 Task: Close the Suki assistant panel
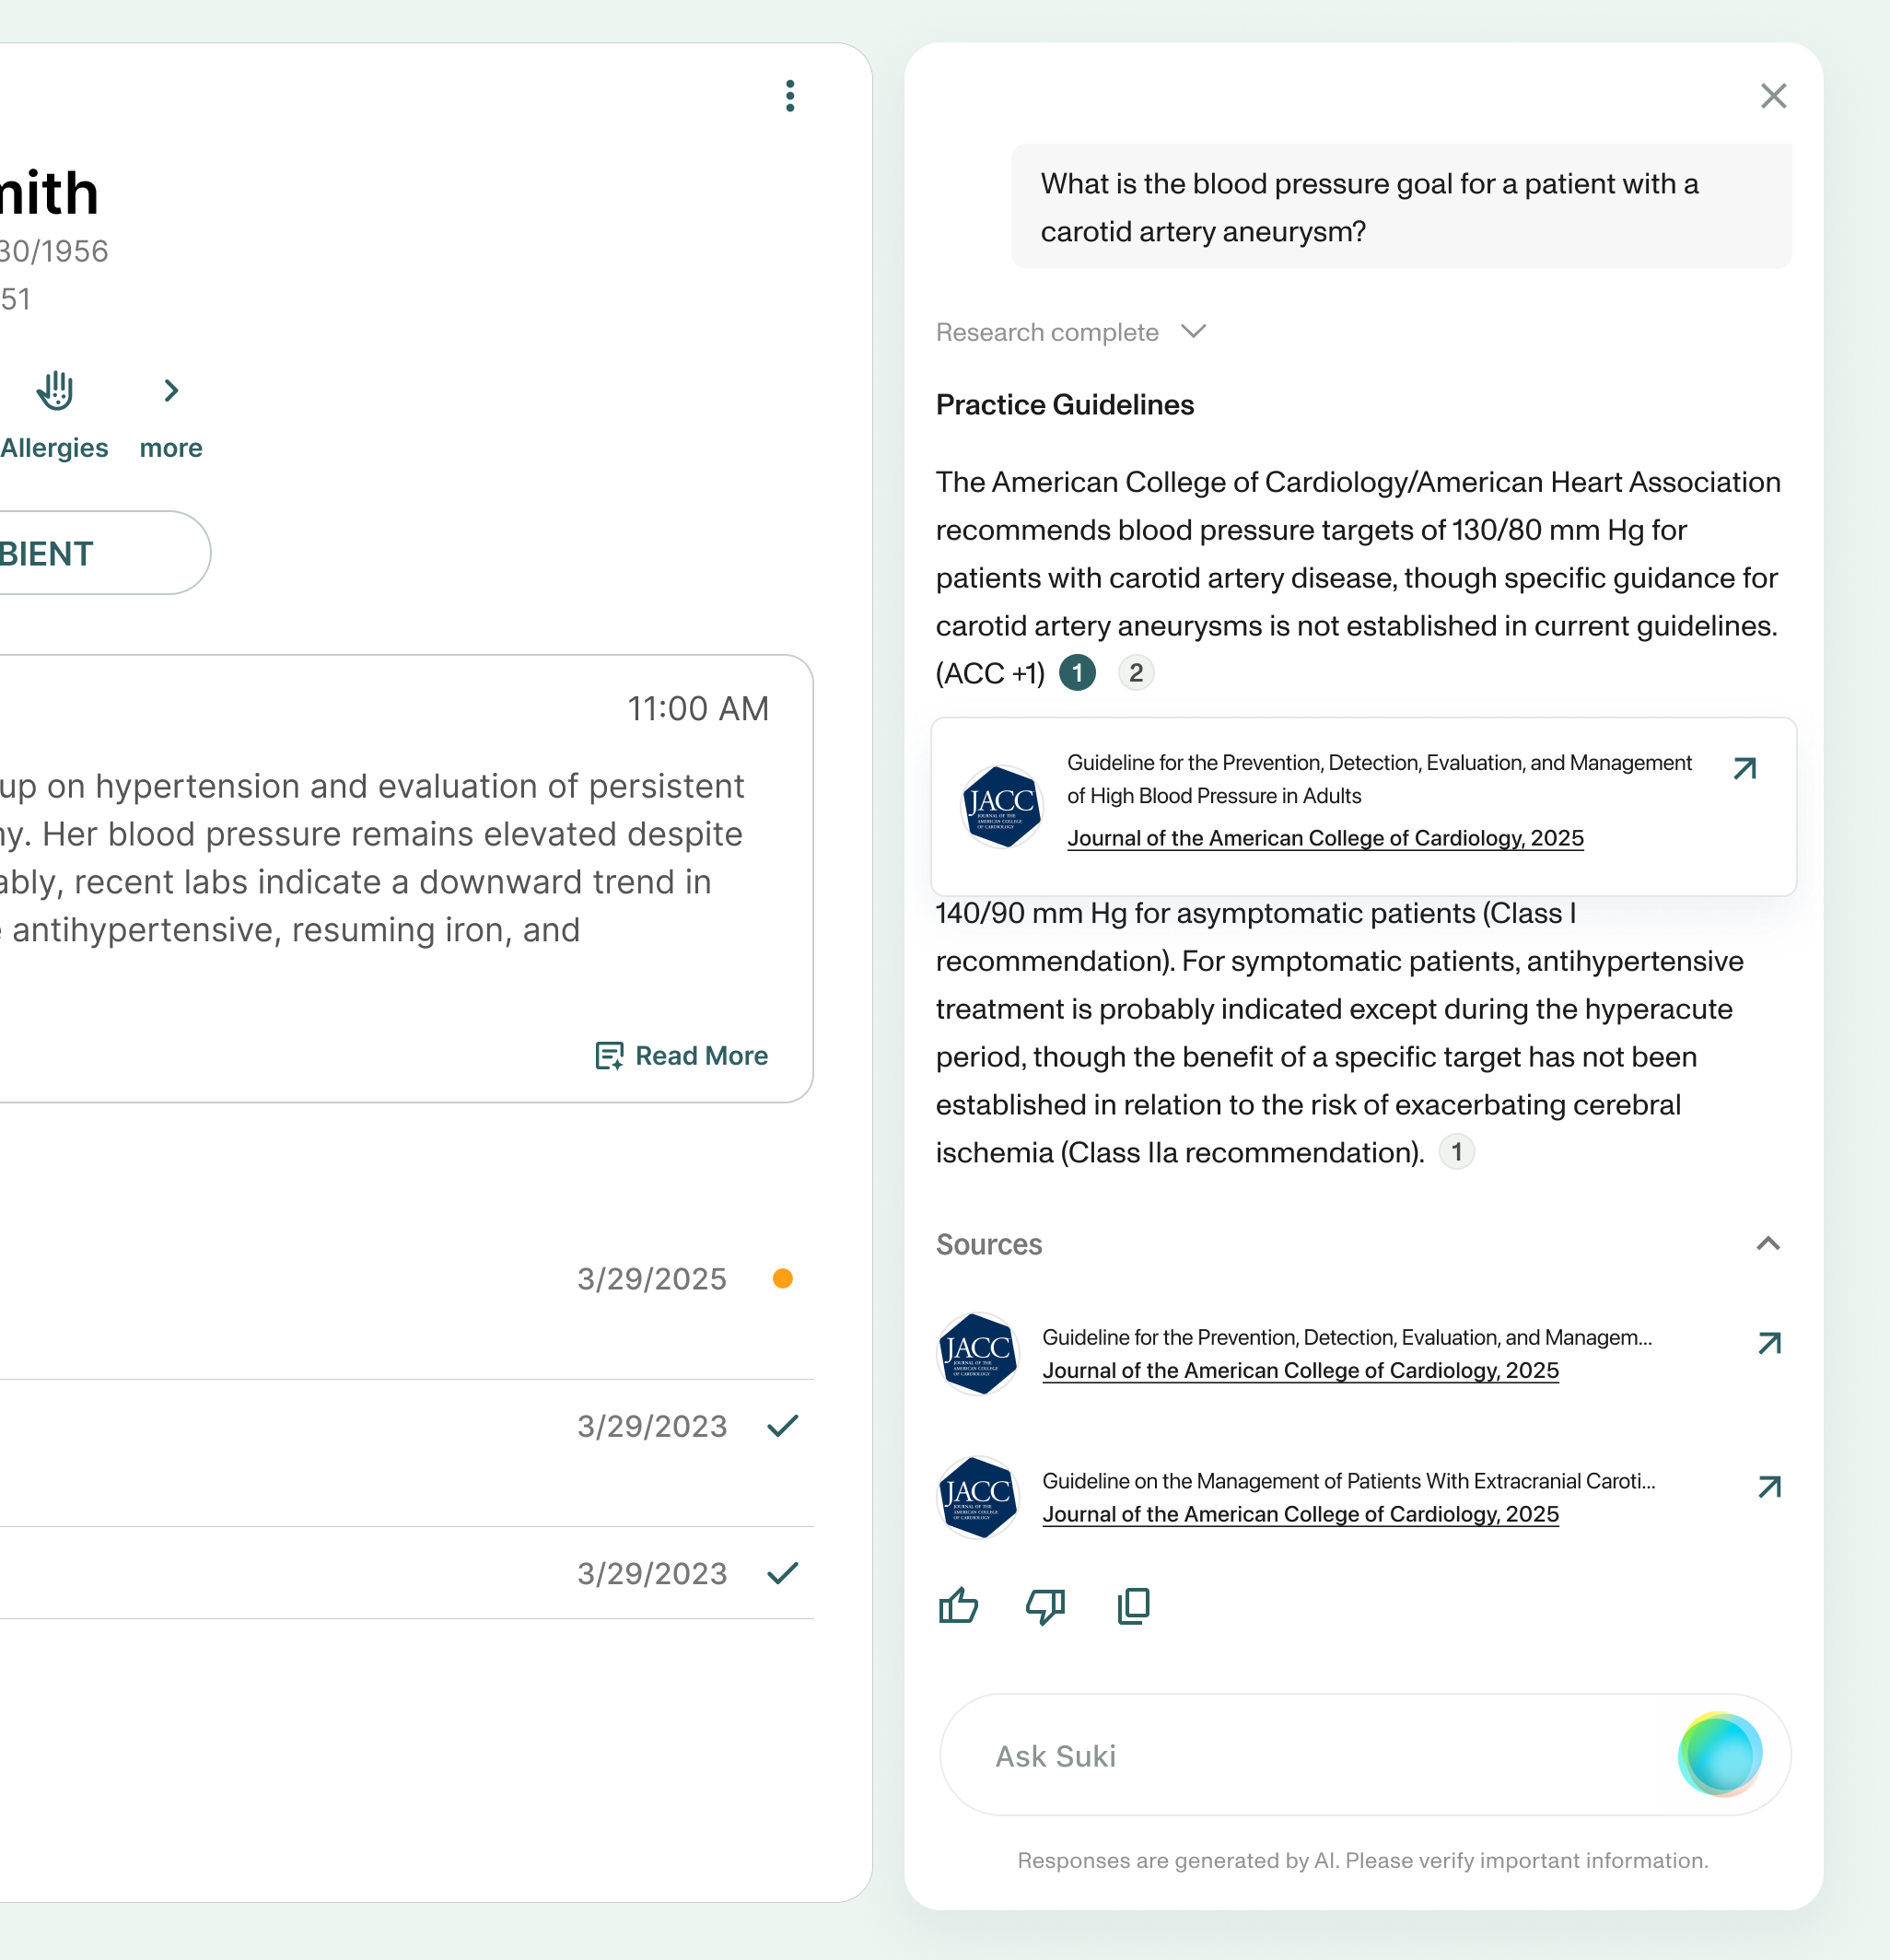coord(1773,96)
